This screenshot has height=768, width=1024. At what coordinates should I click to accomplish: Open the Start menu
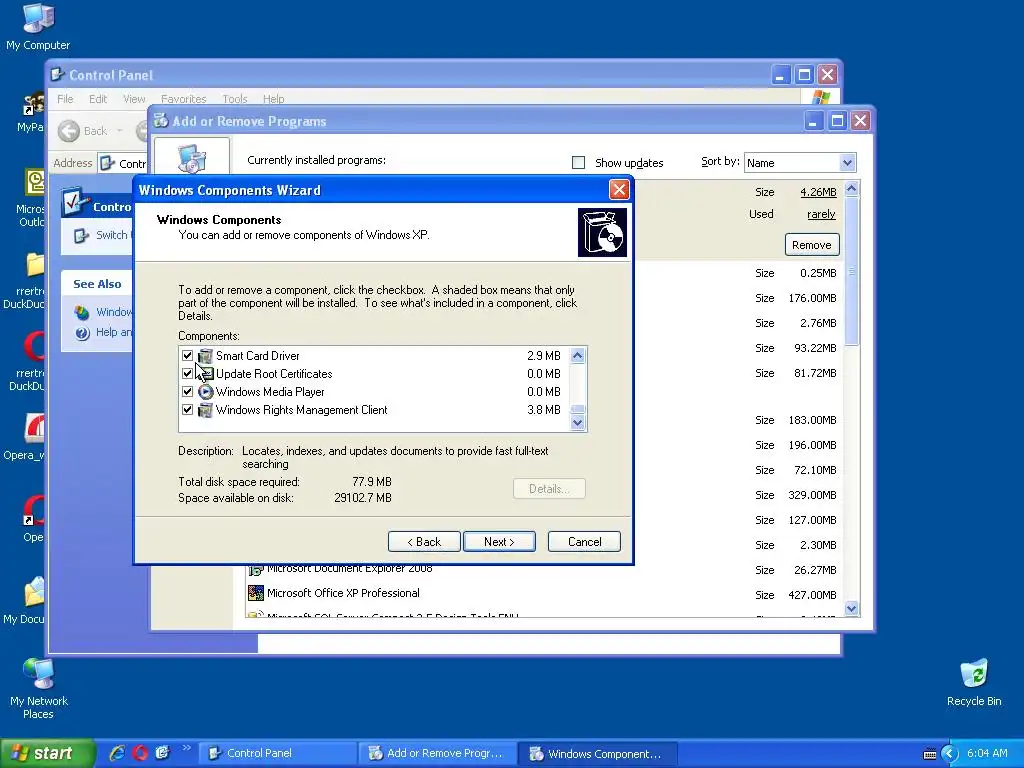click(x=47, y=753)
